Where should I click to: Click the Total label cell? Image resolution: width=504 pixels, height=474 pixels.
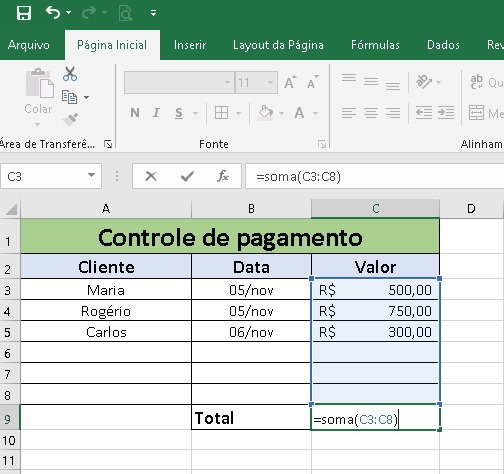pos(251,417)
